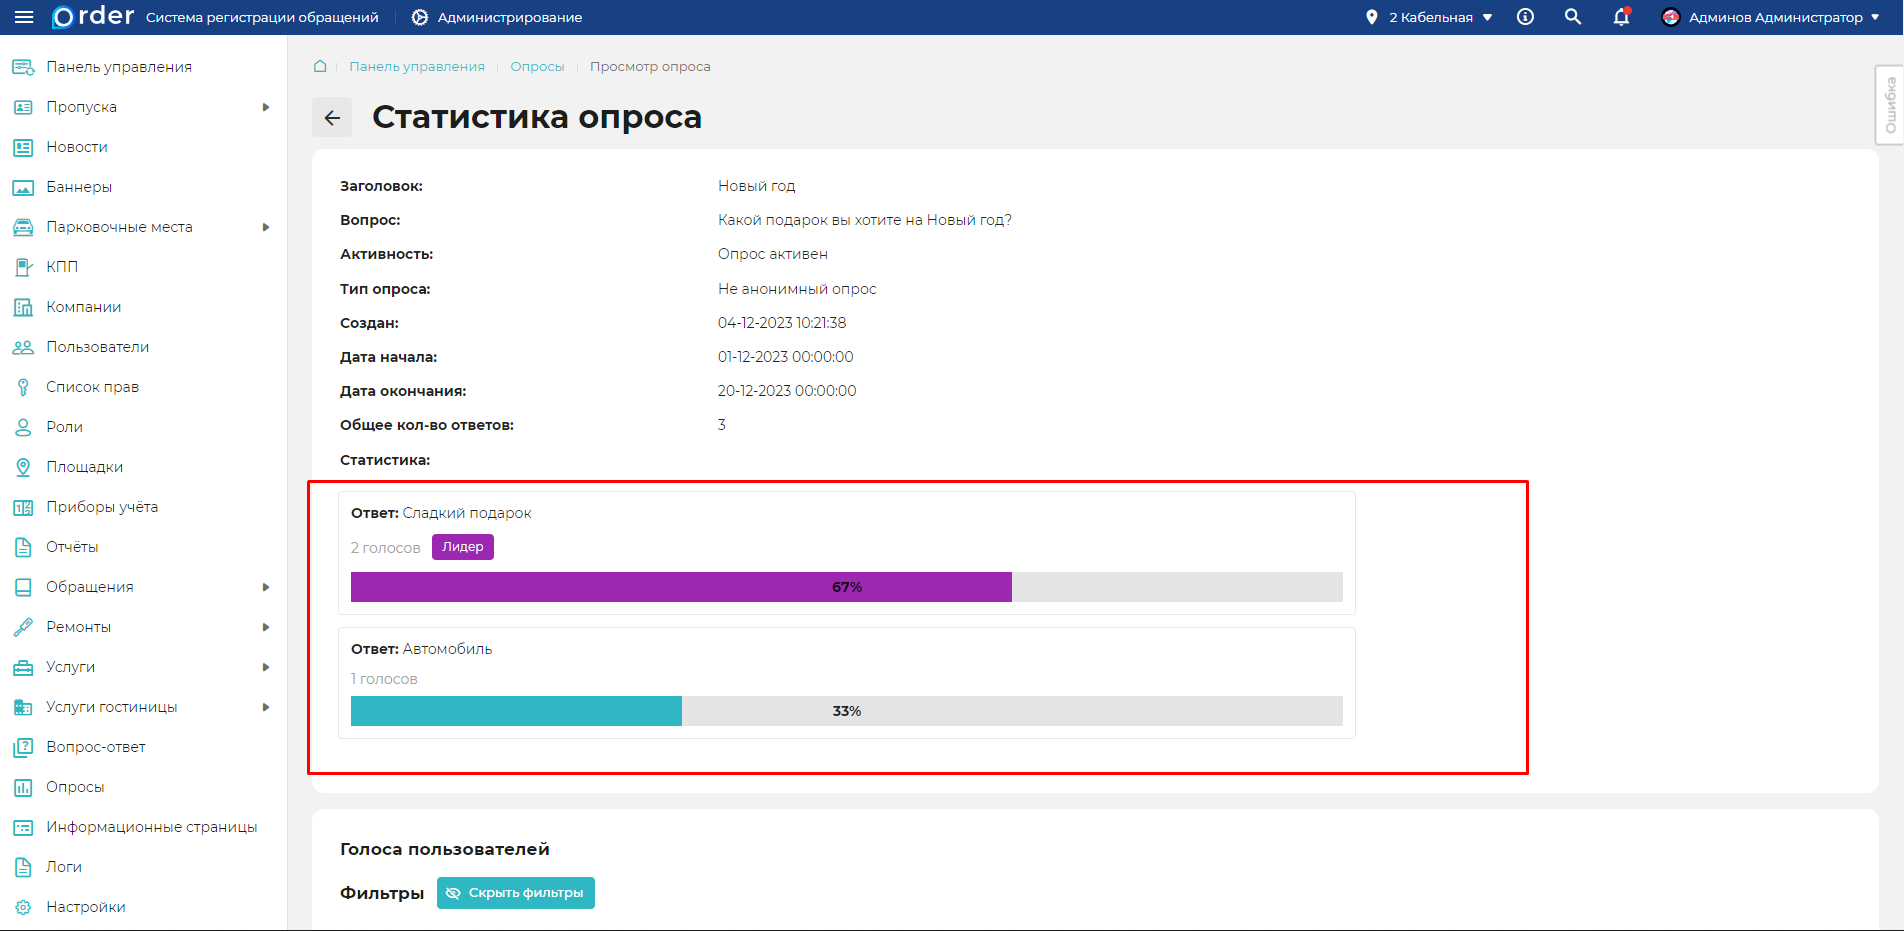This screenshot has height=931, width=1904.
Task: Click the info circle icon in header
Action: click(1525, 17)
